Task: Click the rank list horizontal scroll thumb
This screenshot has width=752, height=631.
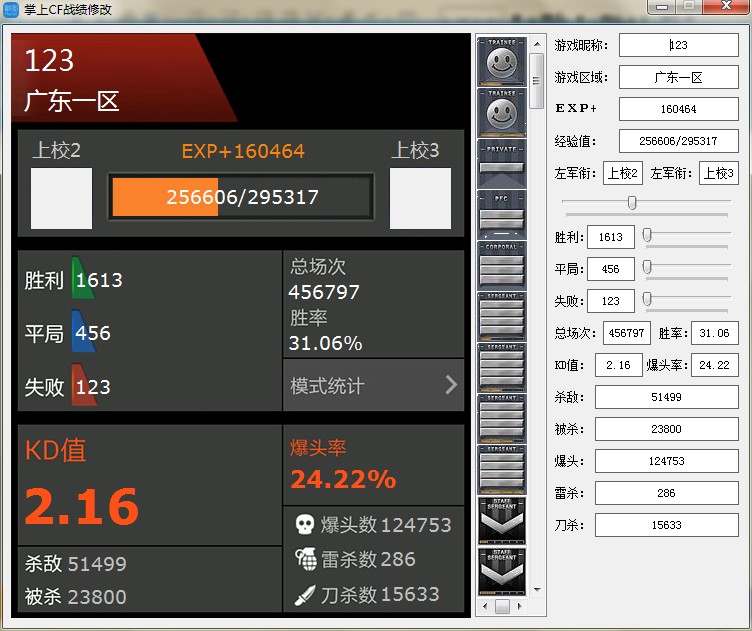Action: click(x=502, y=606)
